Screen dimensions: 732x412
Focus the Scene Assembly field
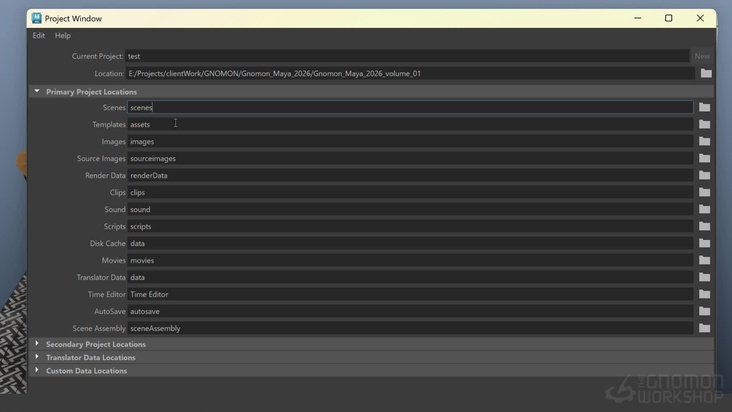pos(410,328)
